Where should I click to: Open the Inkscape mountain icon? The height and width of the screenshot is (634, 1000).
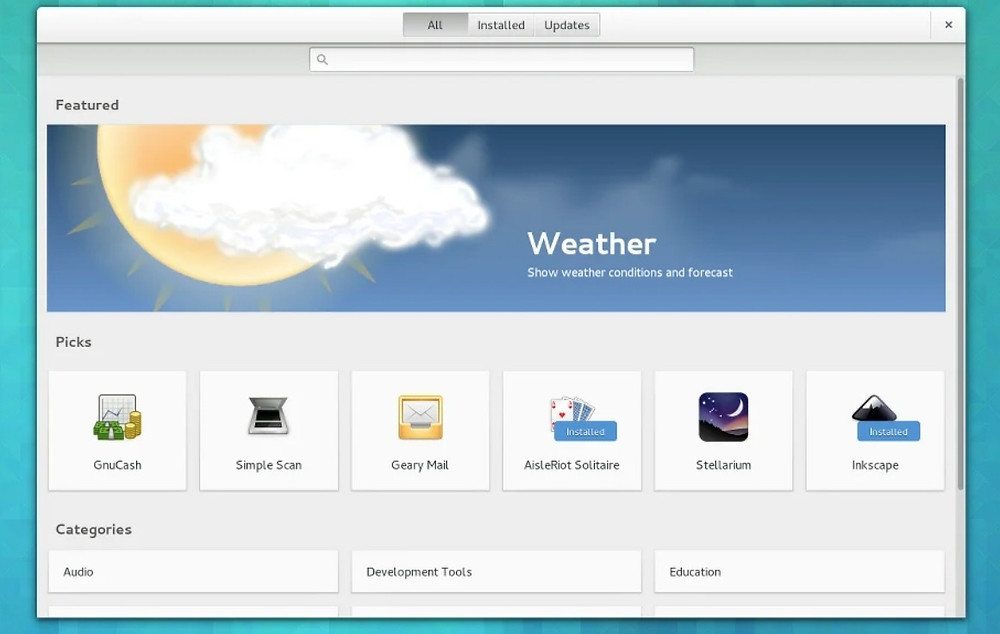[874, 408]
